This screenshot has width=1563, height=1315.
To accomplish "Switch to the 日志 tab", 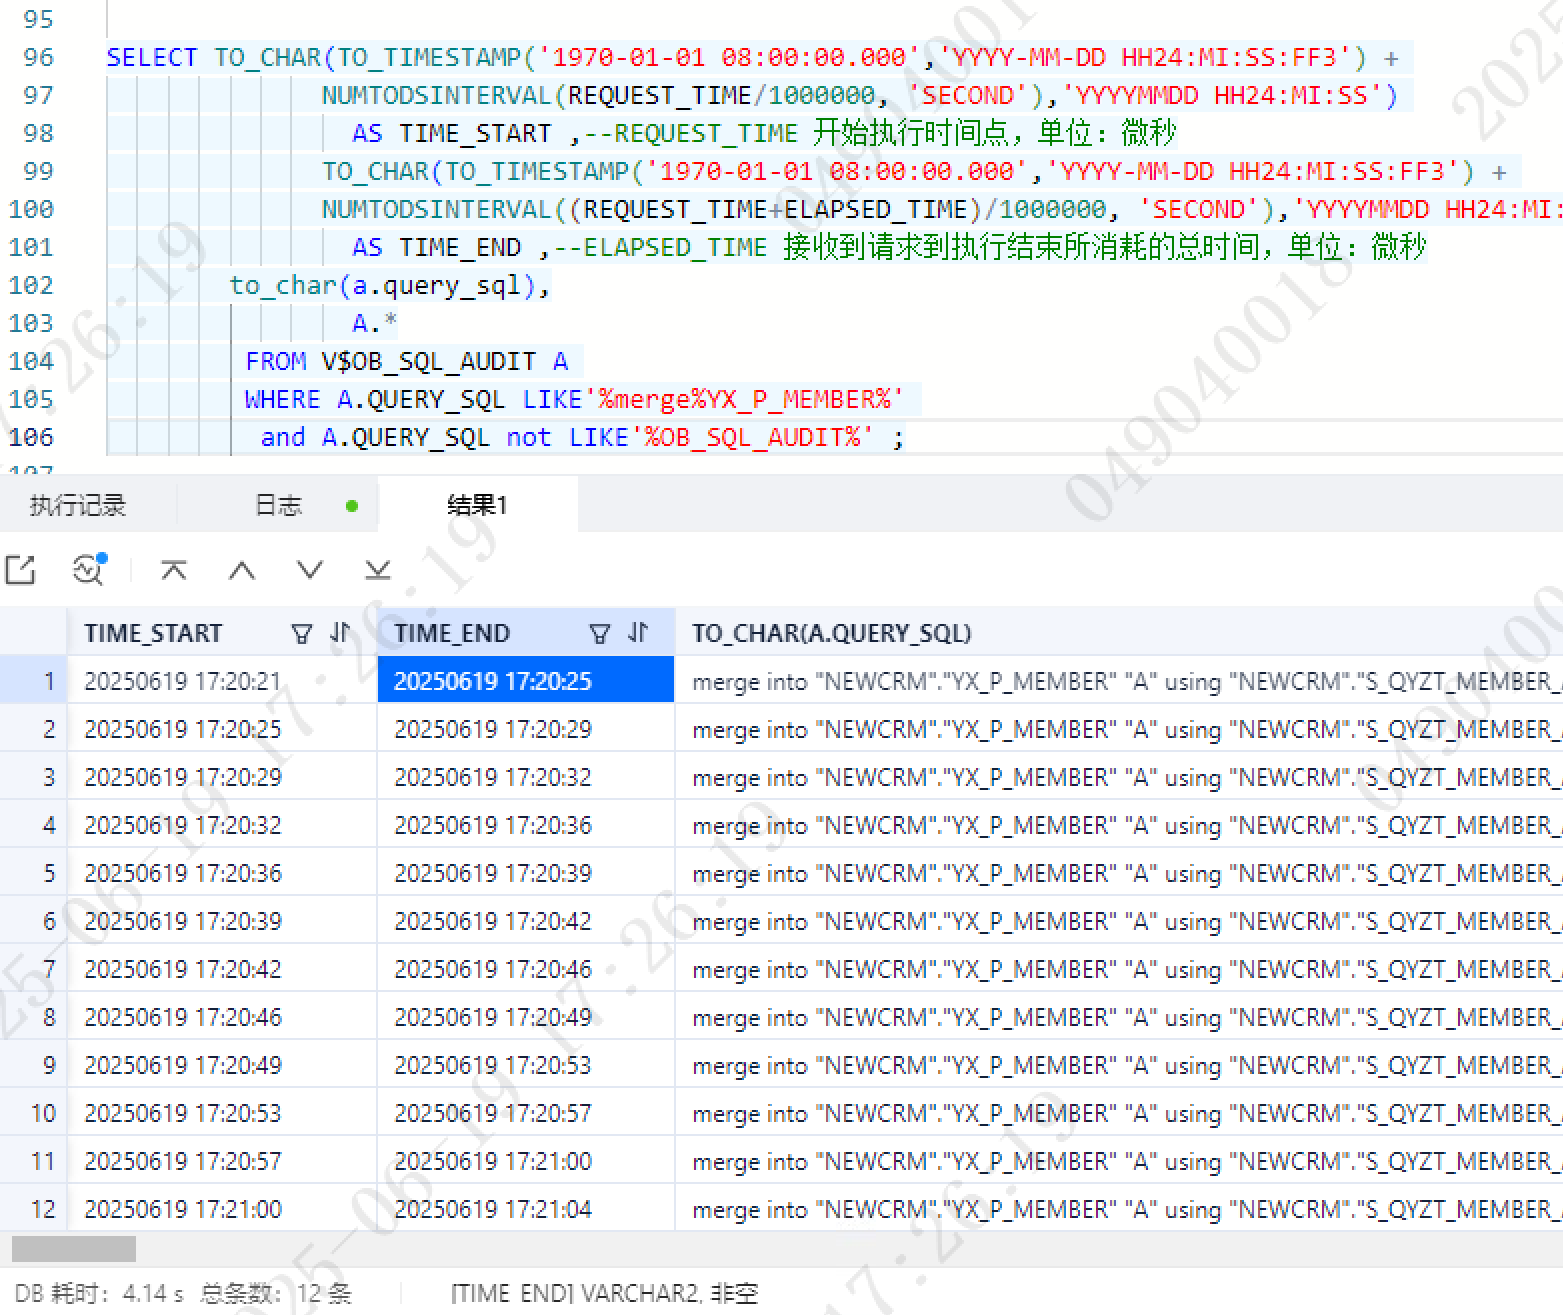I will pyautogui.click(x=278, y=505).
